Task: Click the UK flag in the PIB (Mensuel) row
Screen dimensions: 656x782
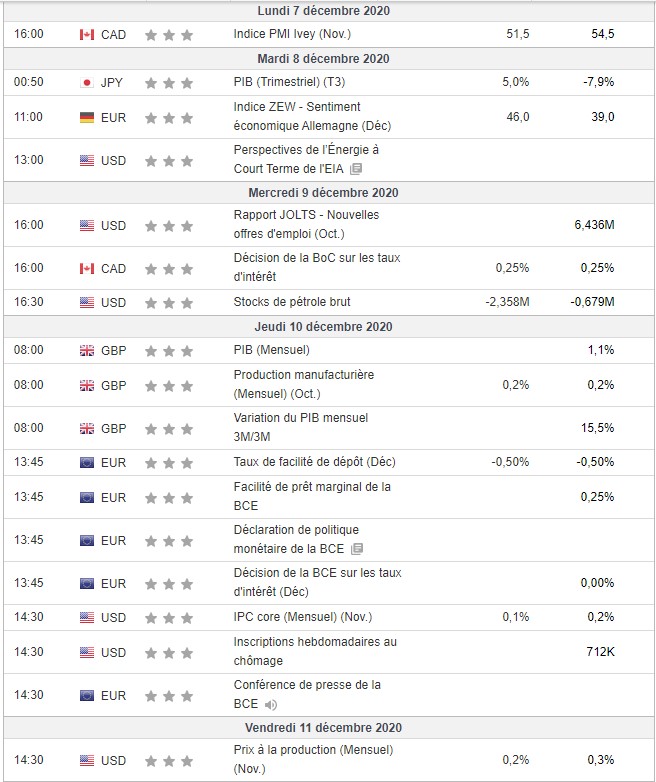Action: (87, 350)
